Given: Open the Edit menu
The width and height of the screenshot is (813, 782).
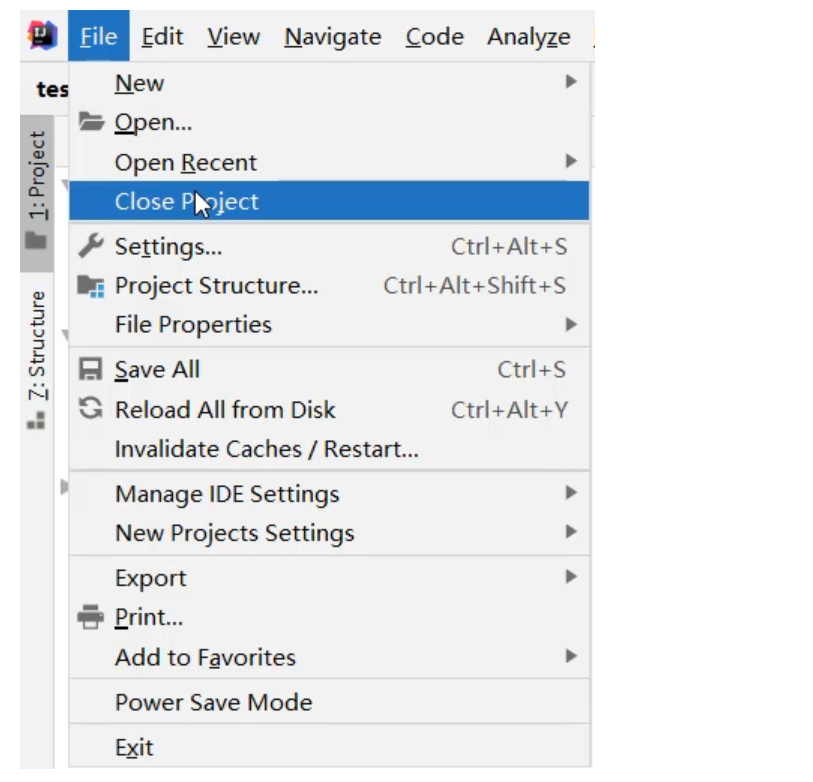Looking at the screenshot, I should click(162, 37).
